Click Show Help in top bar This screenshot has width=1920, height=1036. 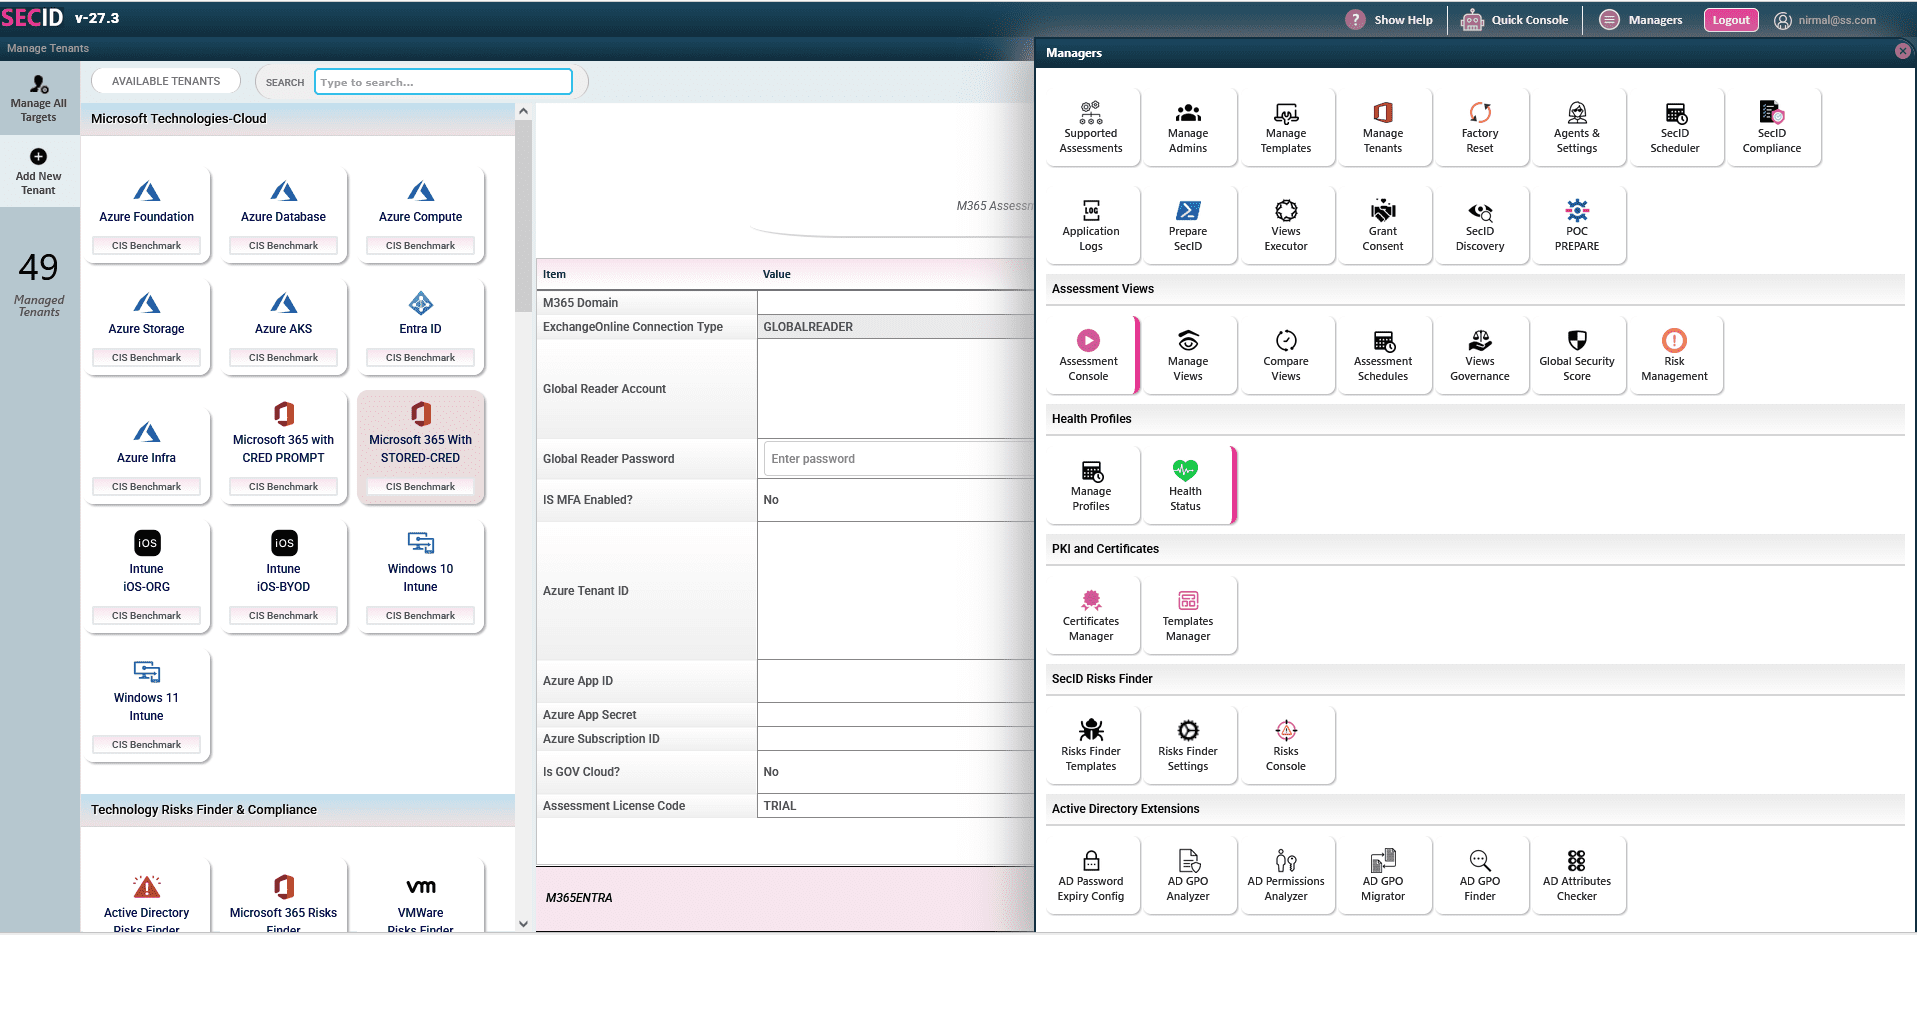(1390, 20)
